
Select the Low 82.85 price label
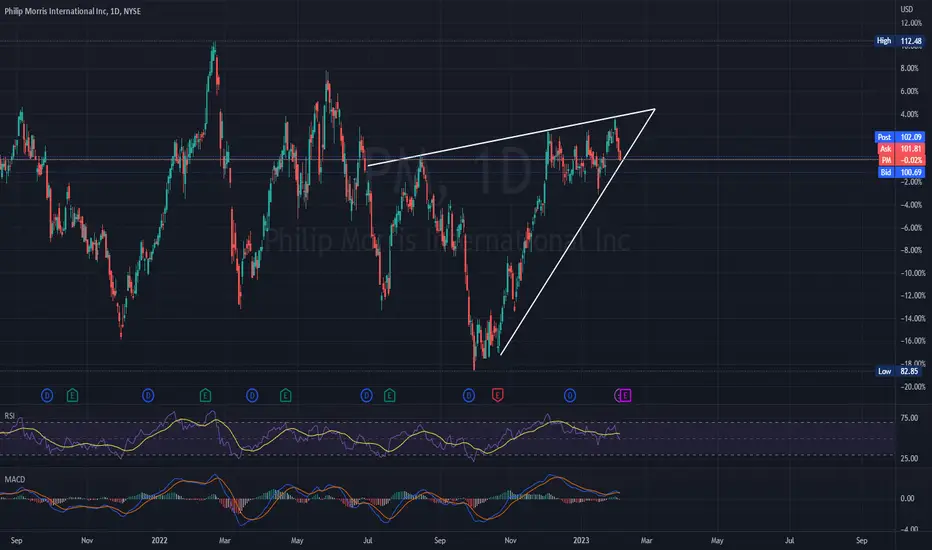pyautogui.click(x=899, y=371)
